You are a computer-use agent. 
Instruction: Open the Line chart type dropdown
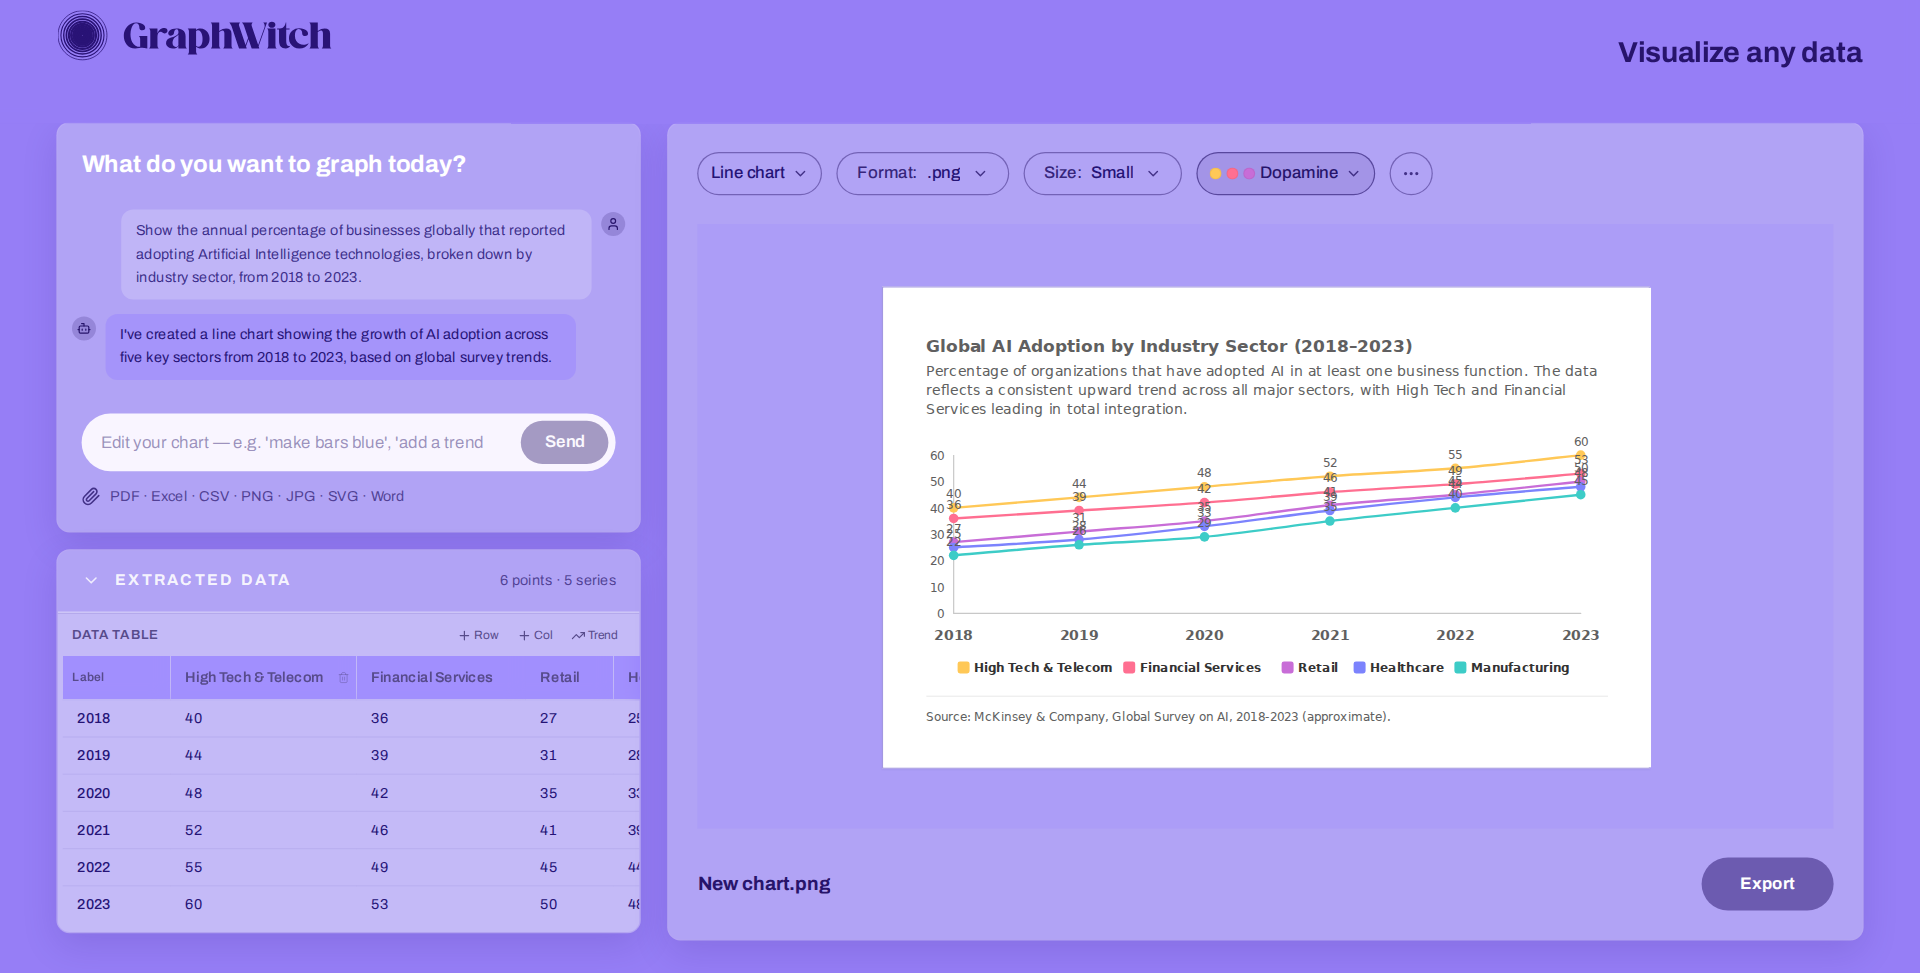(x=759, y=173)
